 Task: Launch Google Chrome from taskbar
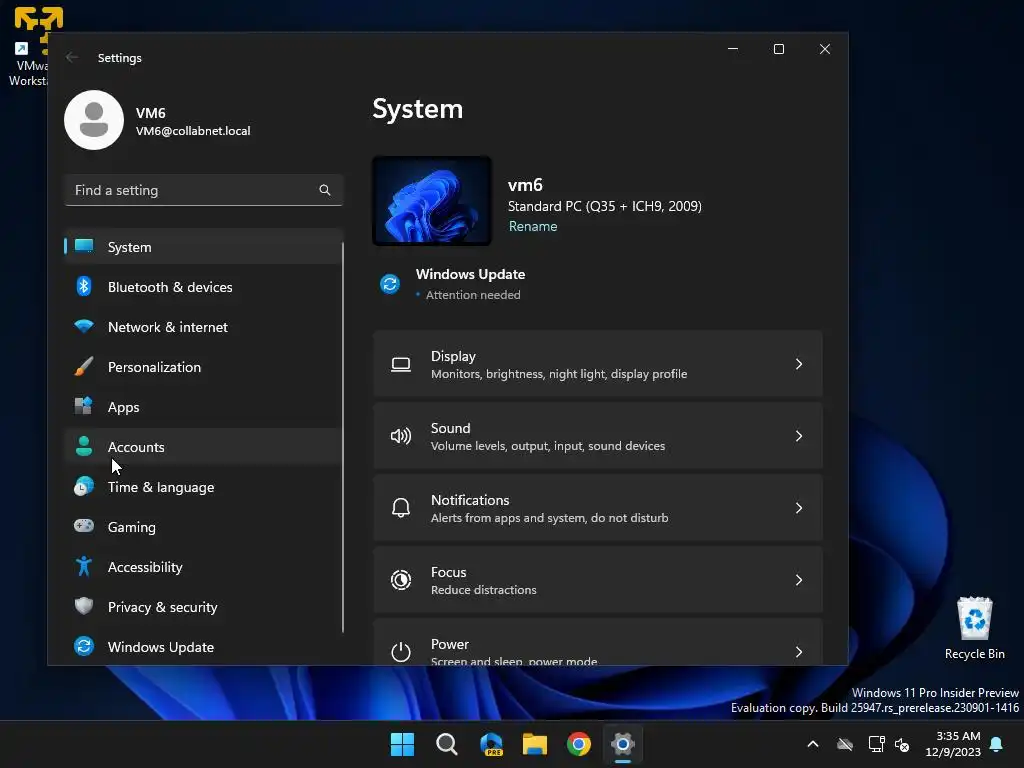click(579, 744)
